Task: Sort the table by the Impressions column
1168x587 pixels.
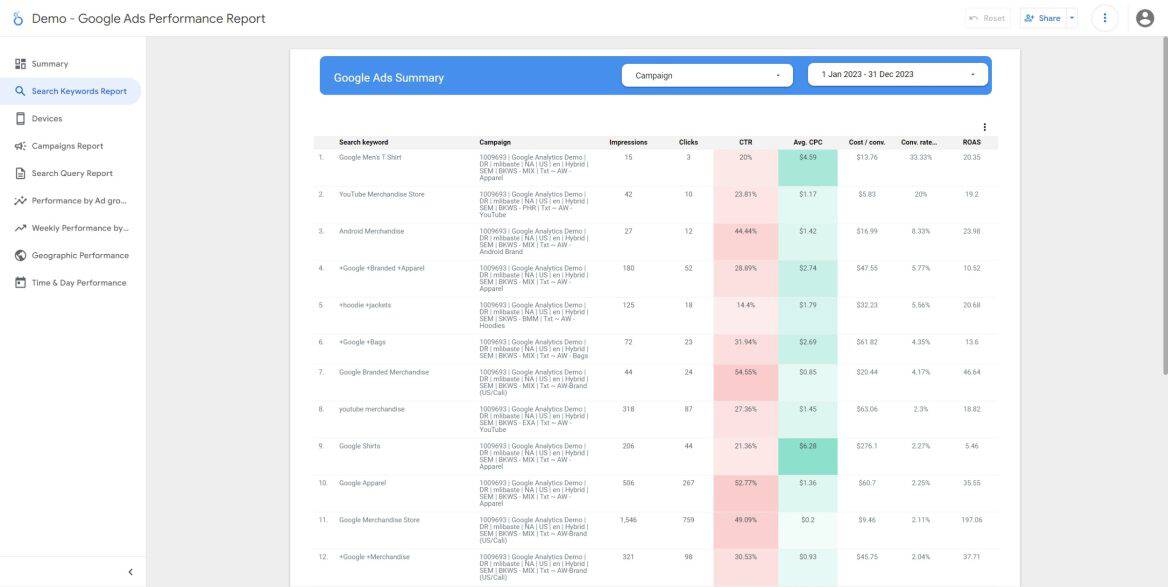Action: coord(628,141)
